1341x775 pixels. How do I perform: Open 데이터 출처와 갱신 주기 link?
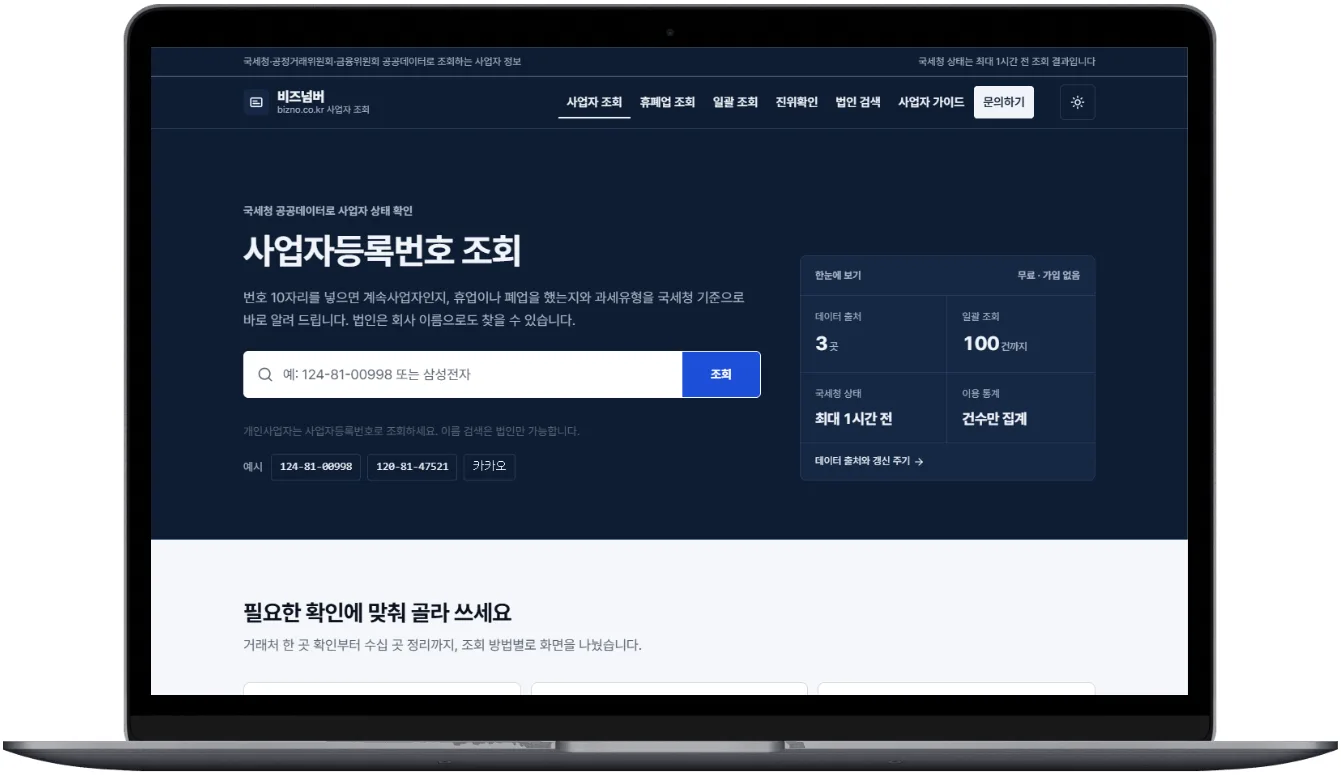[x=869, y=462]
